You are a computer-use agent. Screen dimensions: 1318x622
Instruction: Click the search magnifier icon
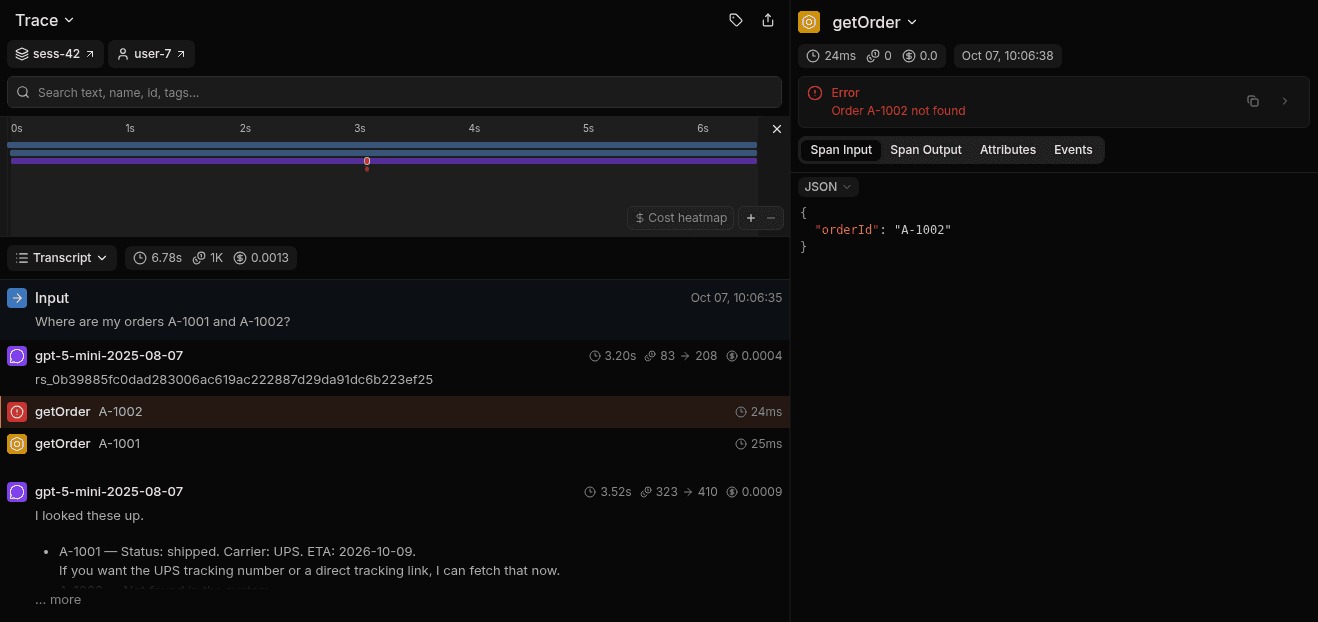click(x=23, y=92)
